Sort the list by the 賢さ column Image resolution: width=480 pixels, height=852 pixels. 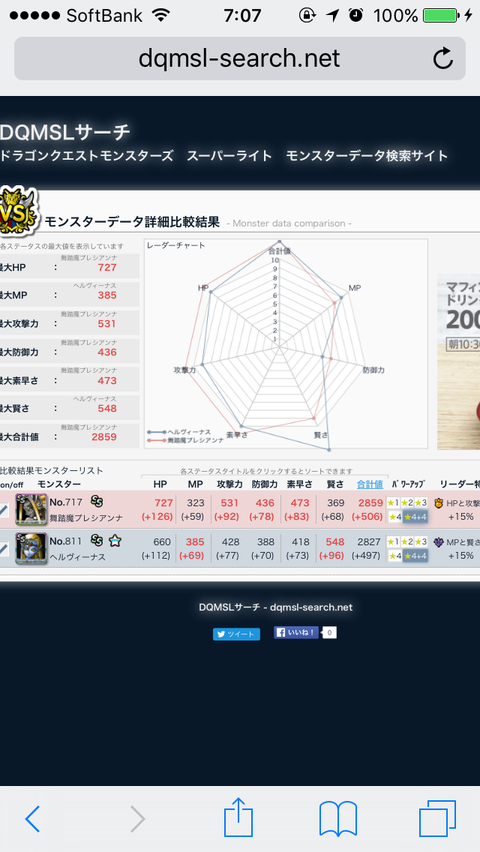pyautogui.click(x=335, y=484)
